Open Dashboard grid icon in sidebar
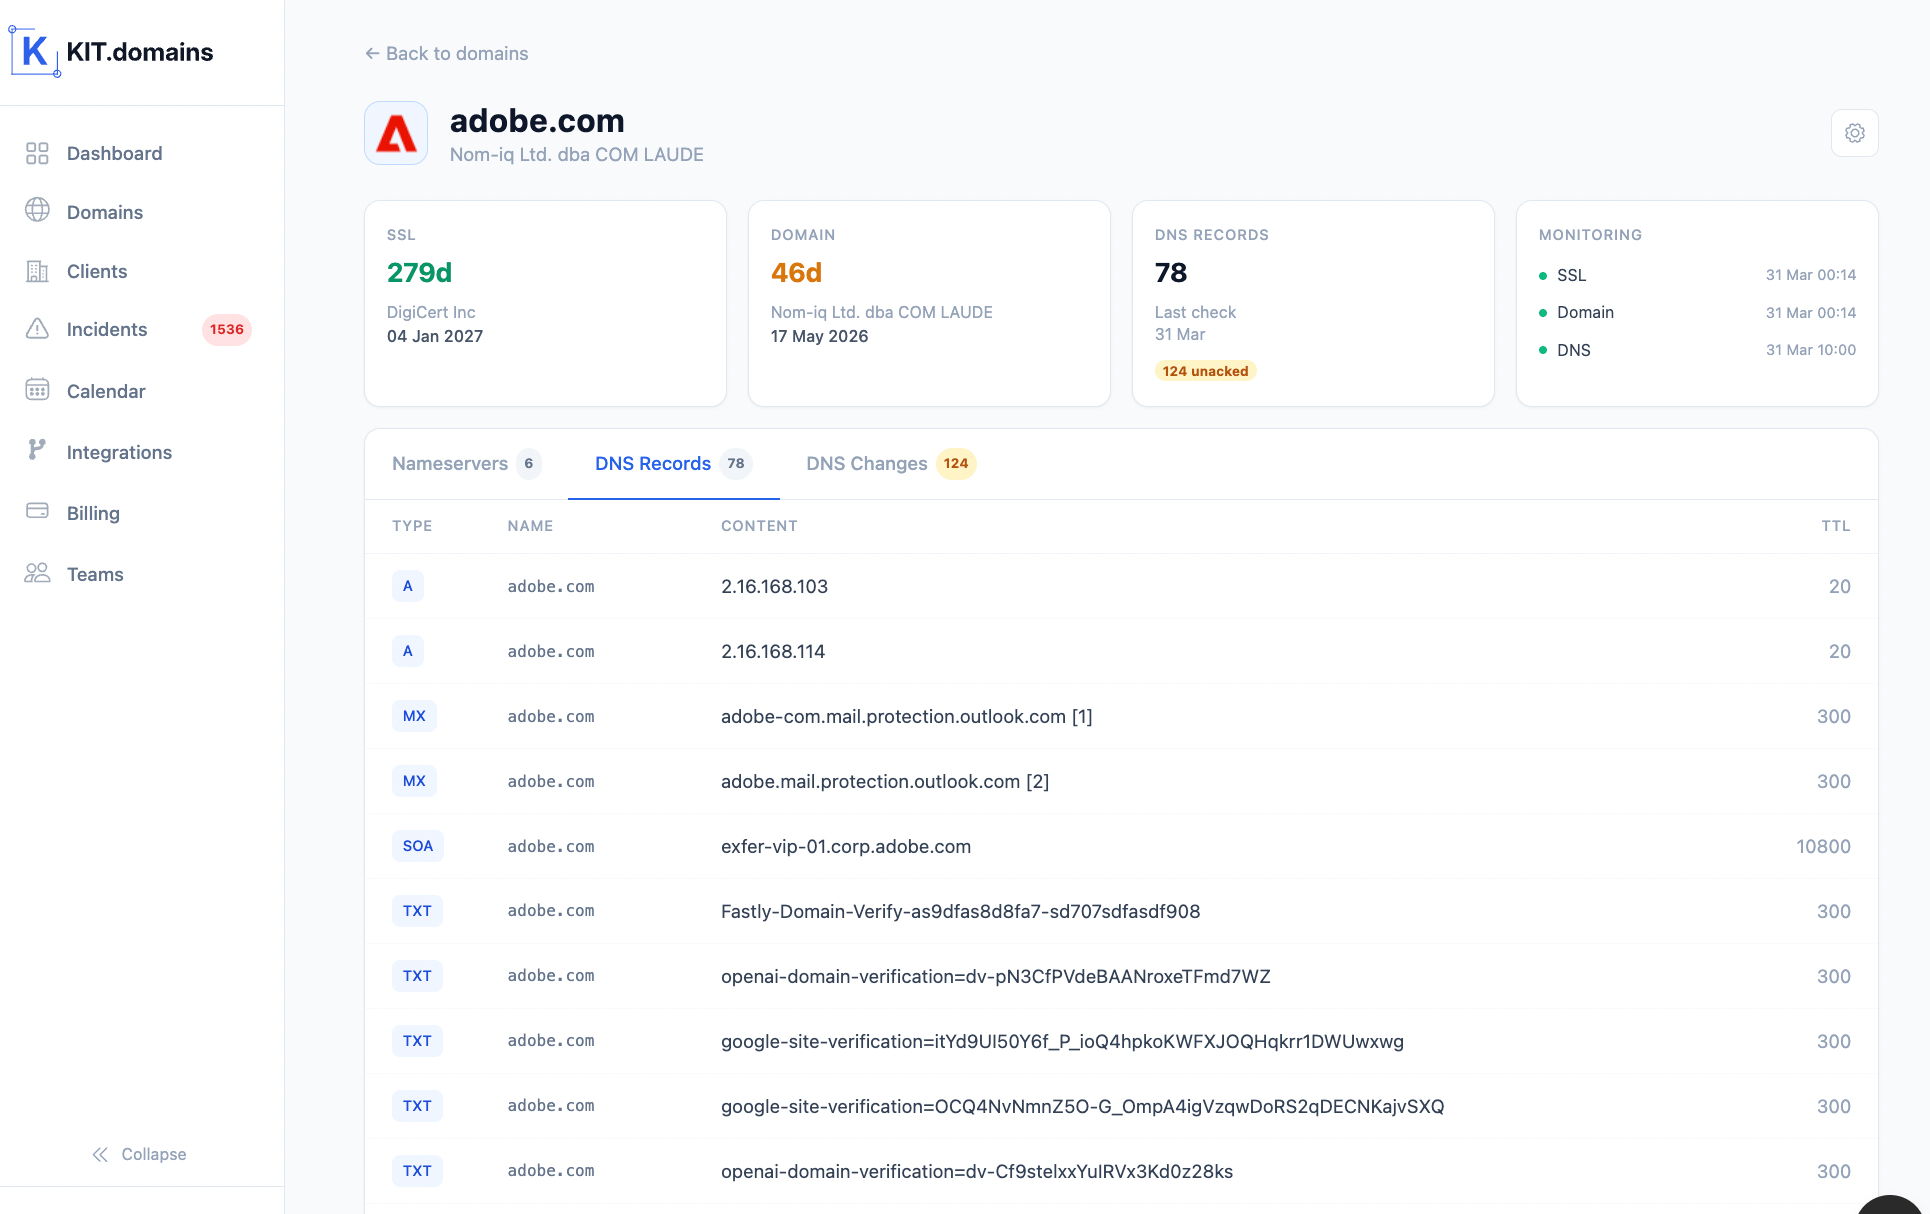1930x1214 pixels. click(x=37, y=153)
